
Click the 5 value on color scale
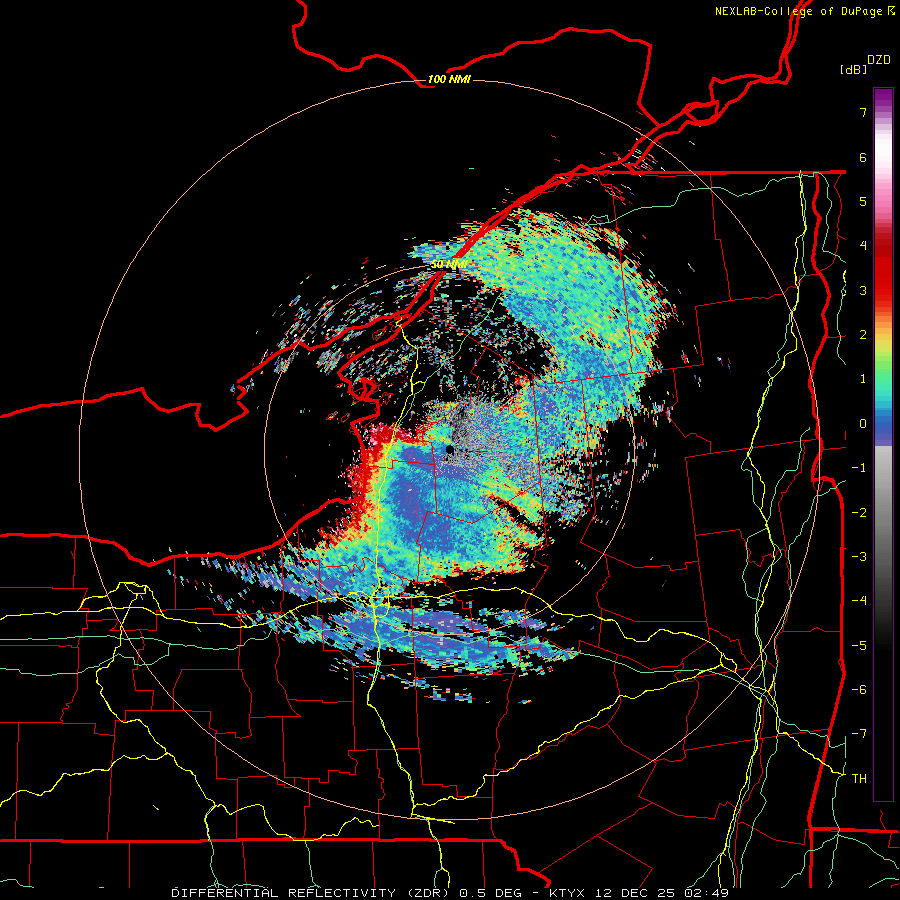(863, 201)
